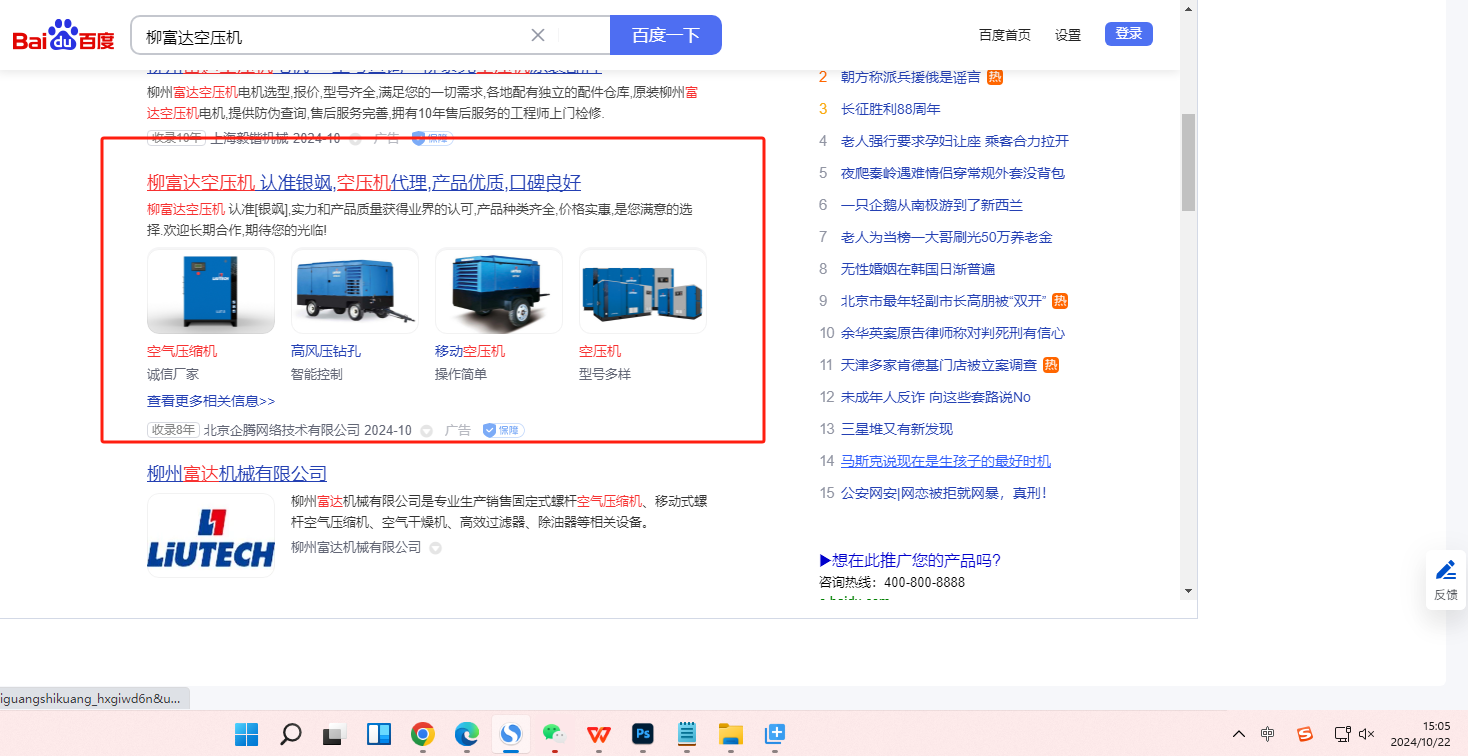This screenshot has width=1468, height=756.
Task: Open the ad titled 柳富达空压机 认准银飒
Action: [364, 182]
